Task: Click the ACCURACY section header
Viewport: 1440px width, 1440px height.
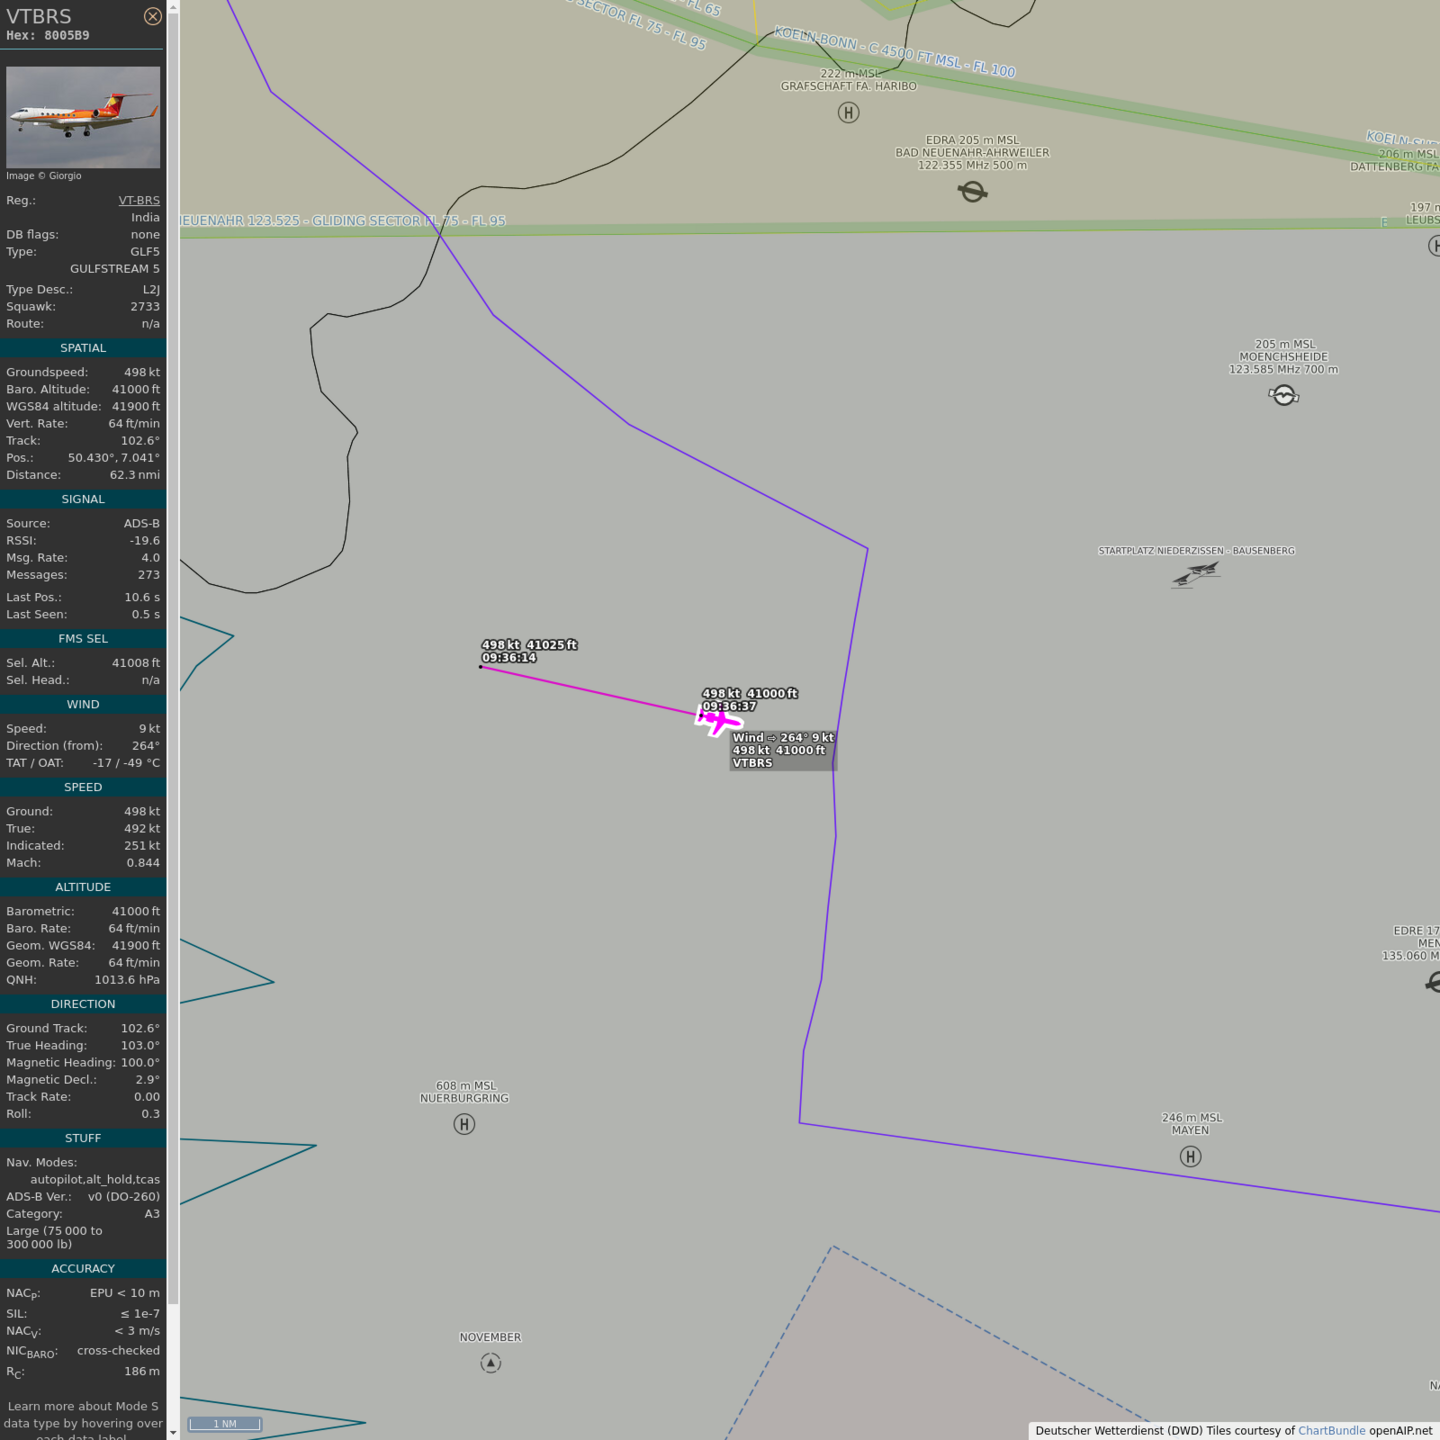Action: (83, 1268)
